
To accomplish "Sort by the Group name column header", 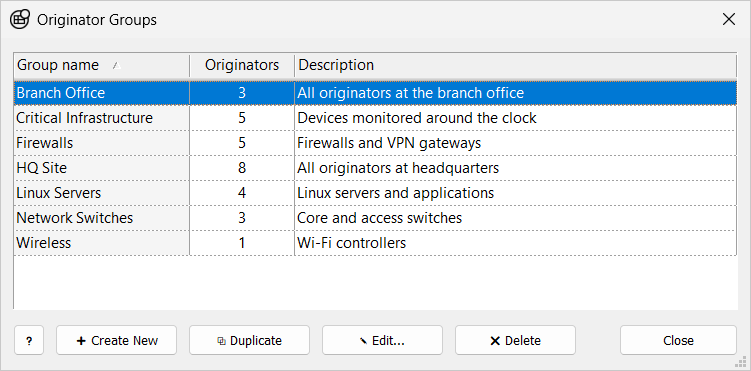I will click(x=101, y=65).
